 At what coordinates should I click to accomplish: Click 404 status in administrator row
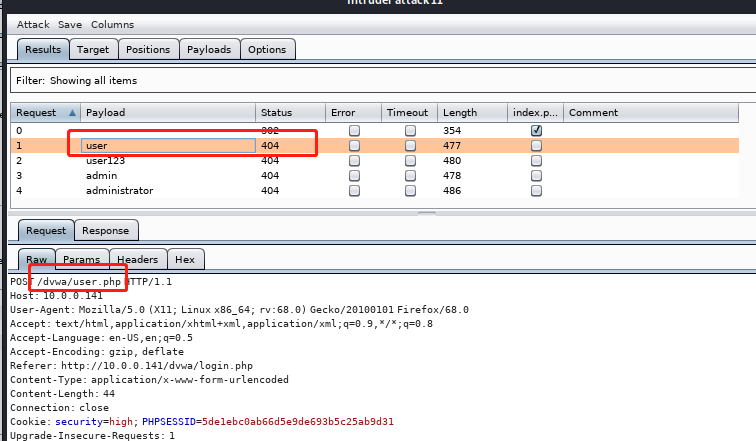coord(270,191)
